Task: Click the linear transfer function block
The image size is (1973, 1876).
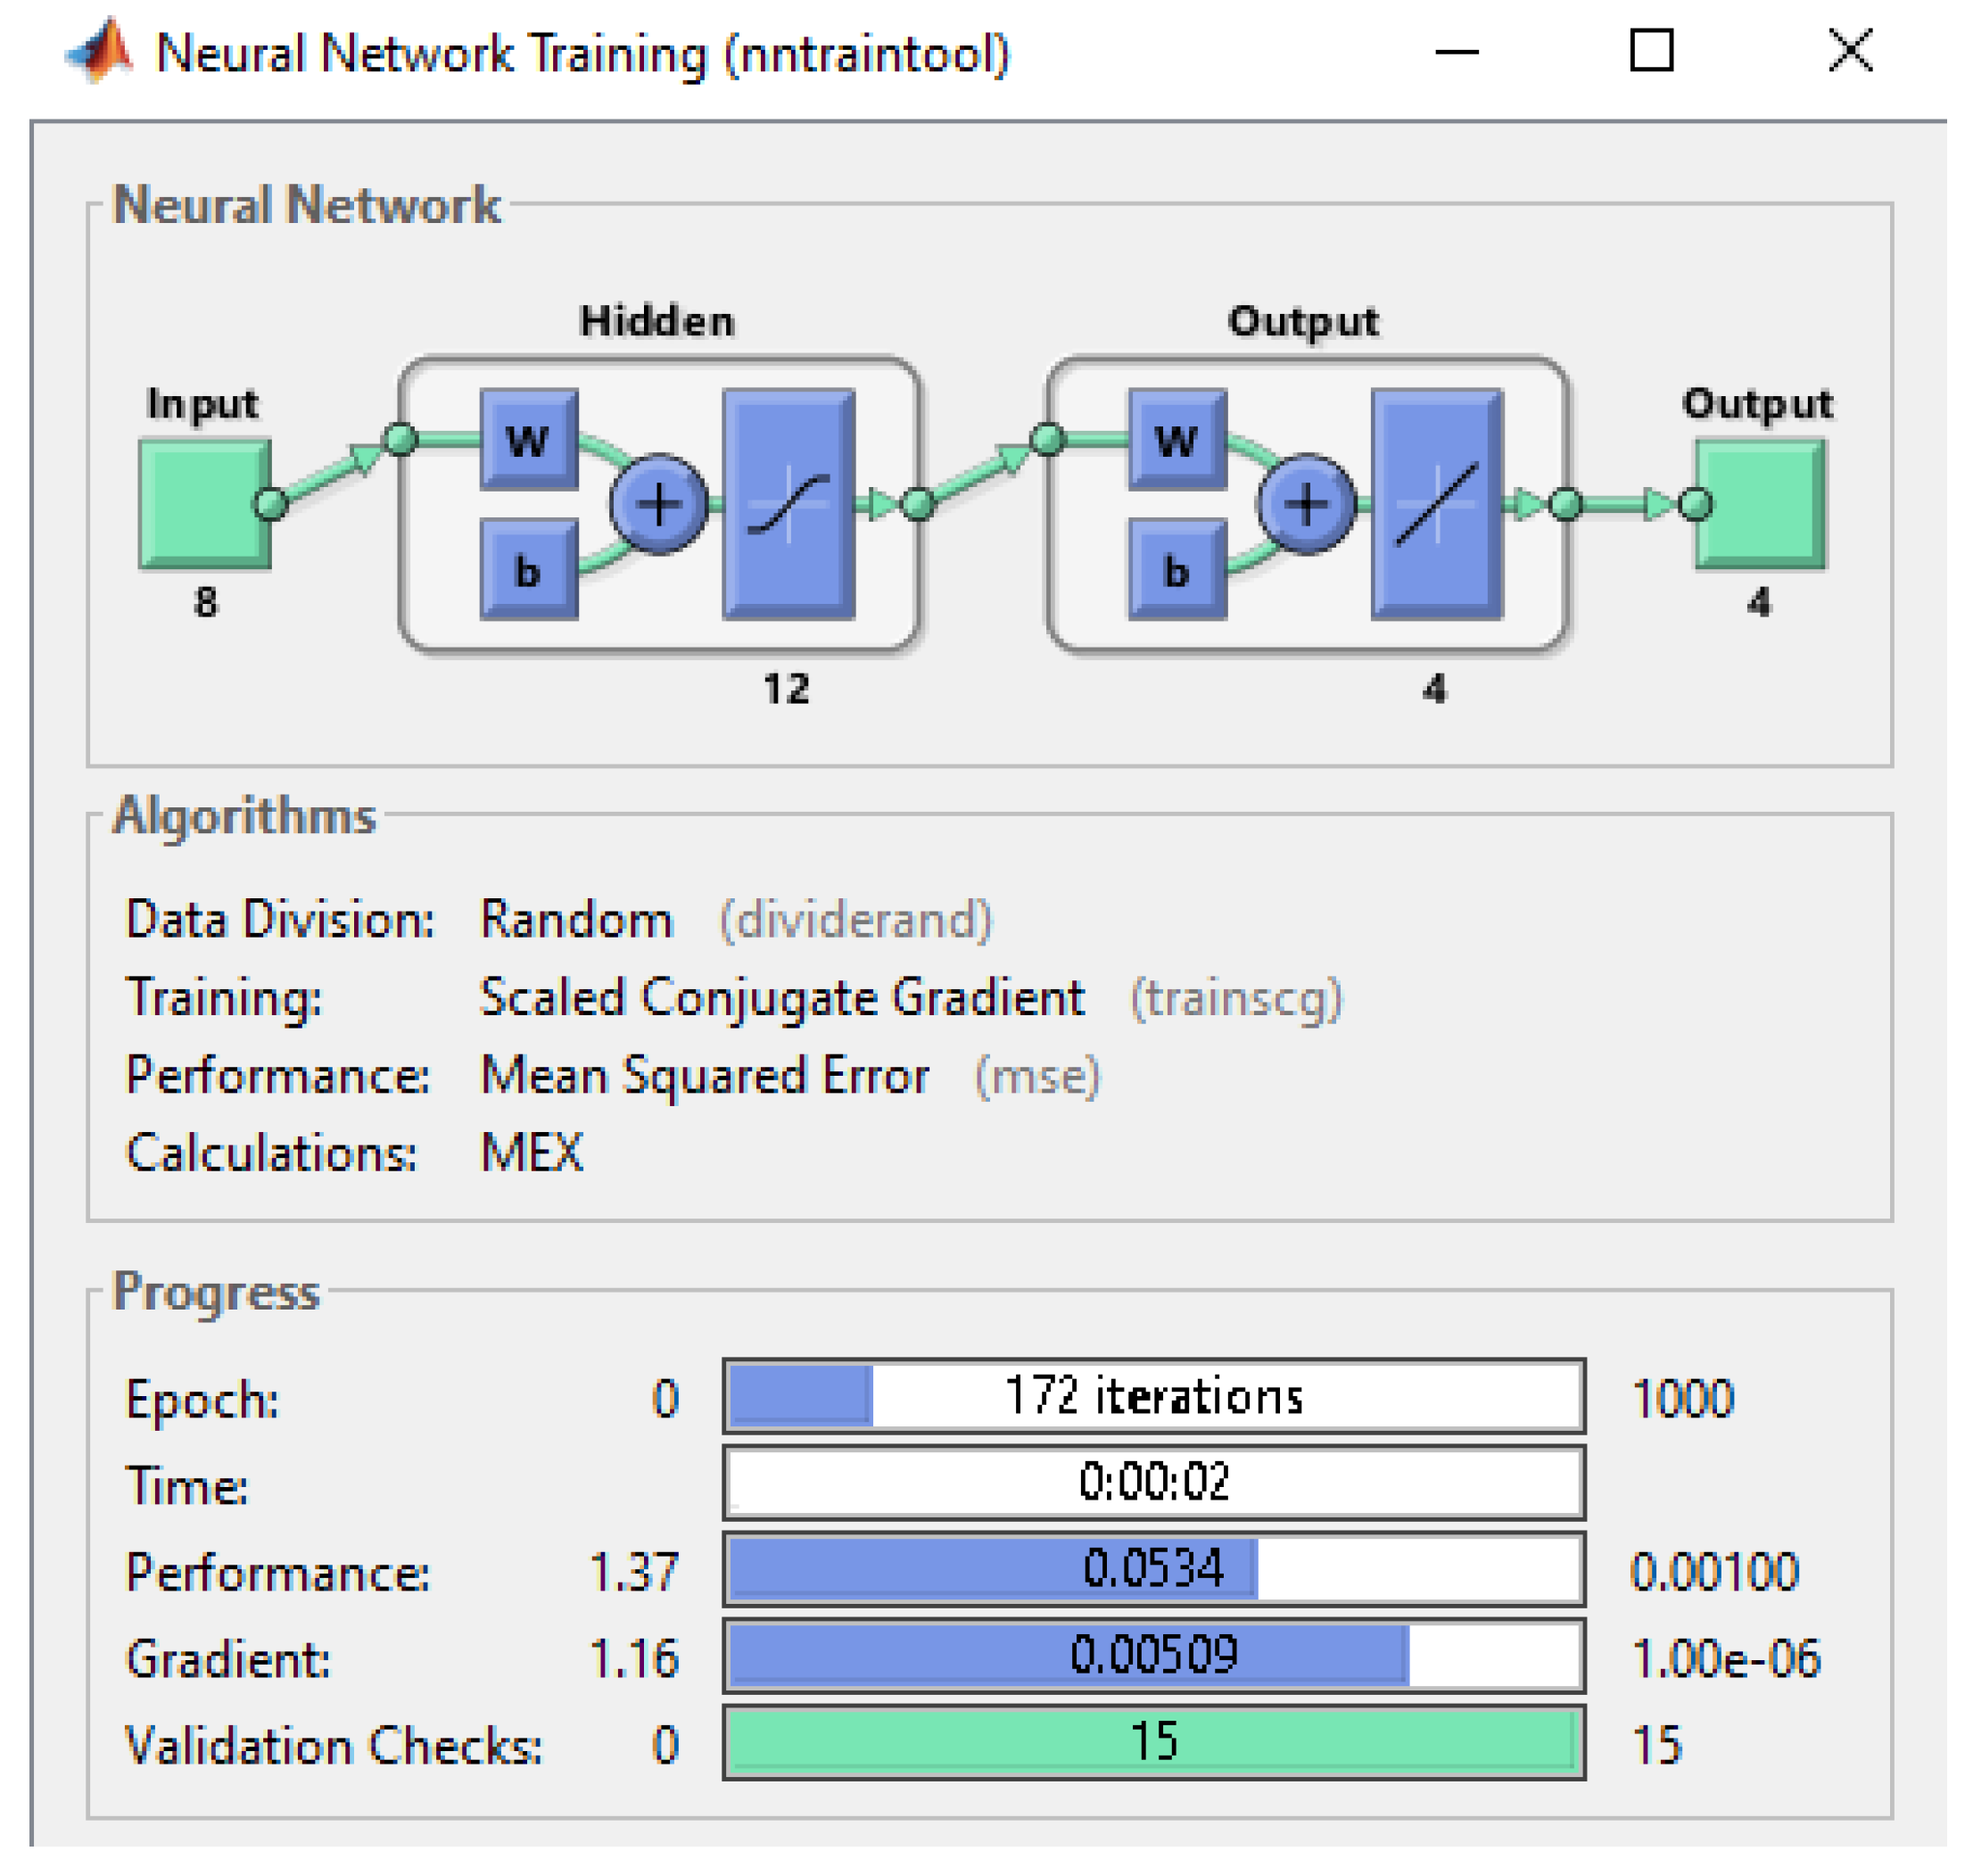Action: 1436,503
